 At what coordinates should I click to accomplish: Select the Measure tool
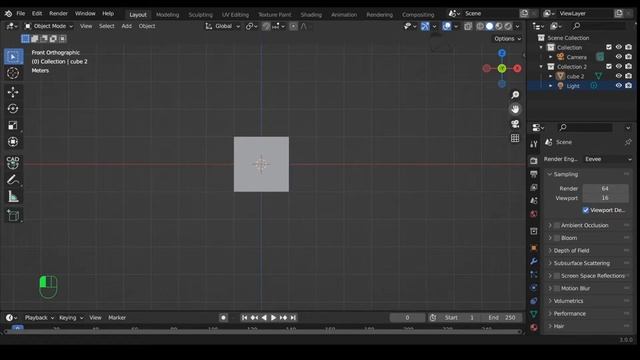tap(13, 197)
